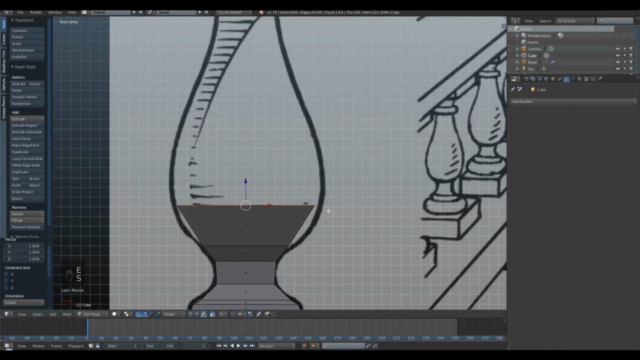Hide the Road object in outliner
Screen dimensions: 640x360
618,62
